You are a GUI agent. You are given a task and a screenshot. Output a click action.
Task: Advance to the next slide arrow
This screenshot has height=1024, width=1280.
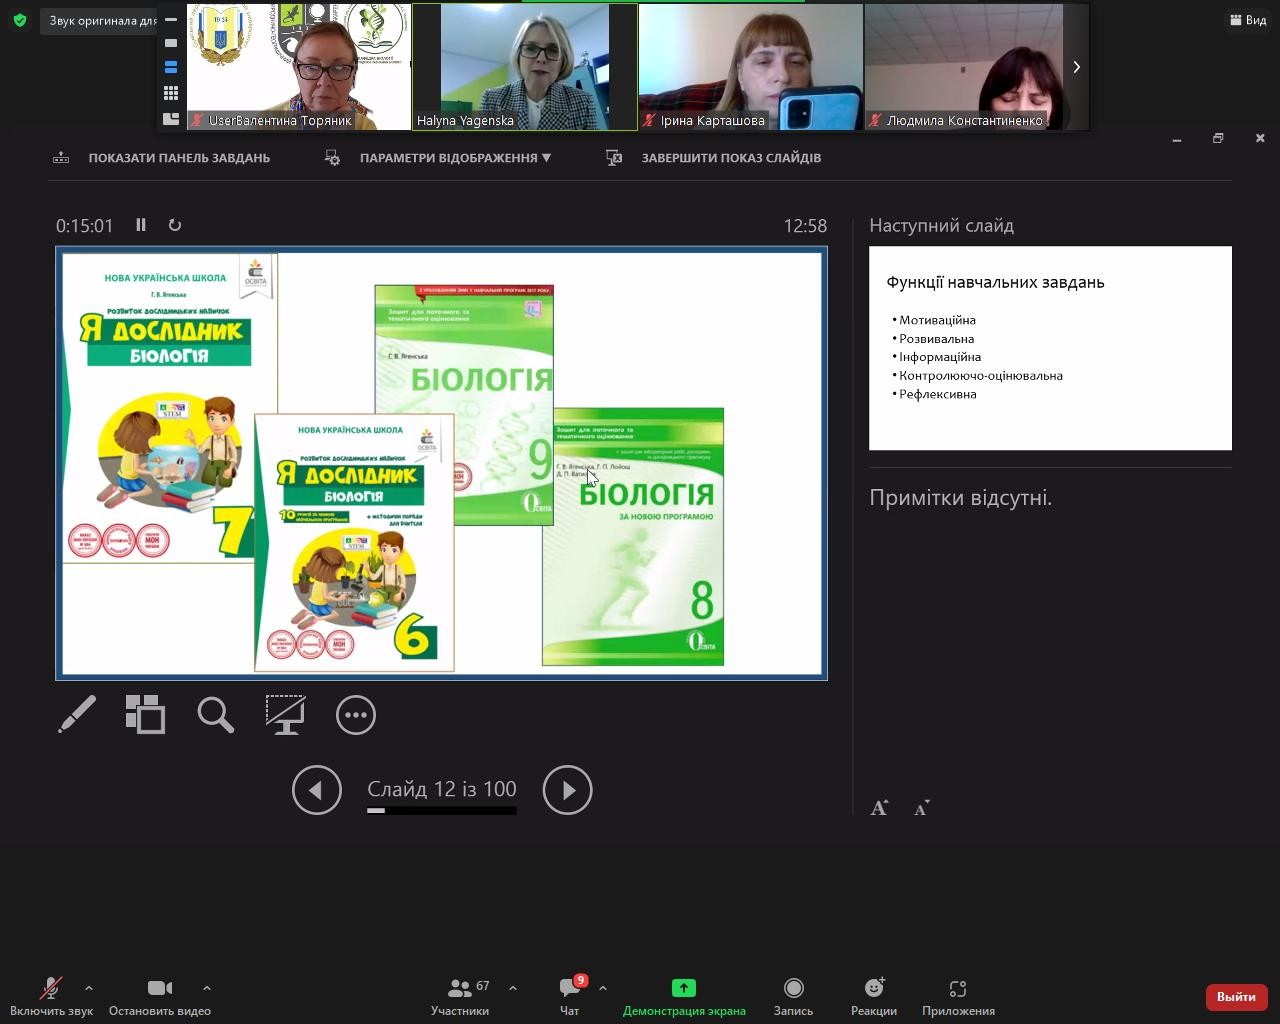pos(567,790)
